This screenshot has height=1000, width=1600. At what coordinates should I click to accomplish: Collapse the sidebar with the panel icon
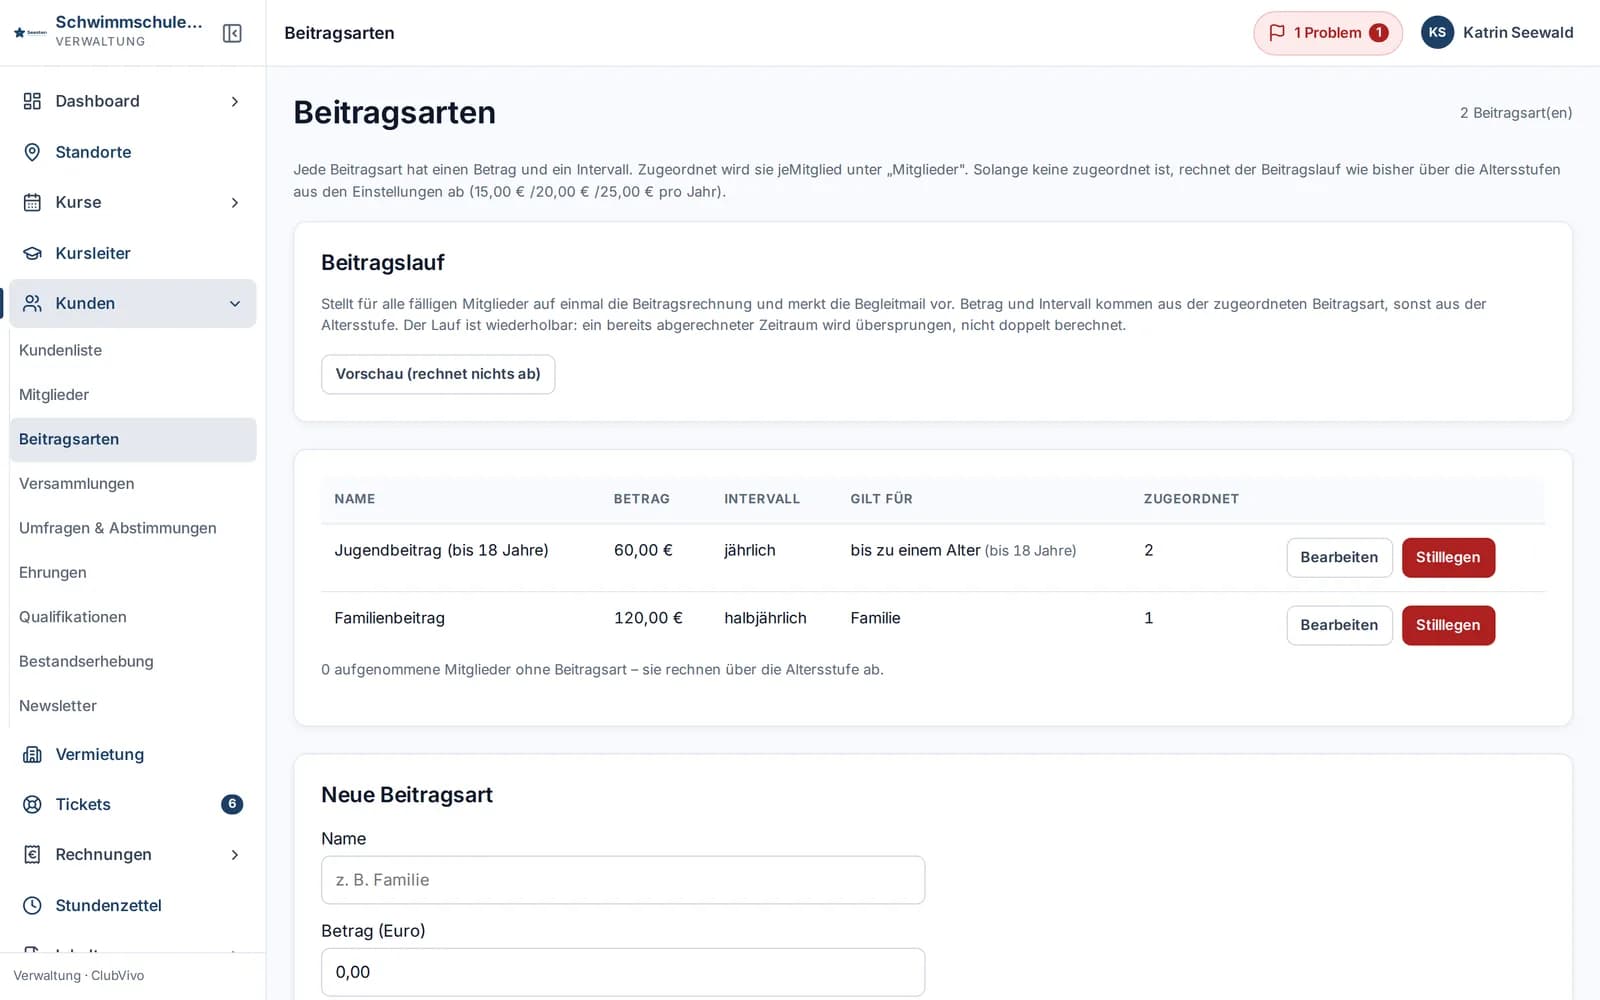[232, 33]
